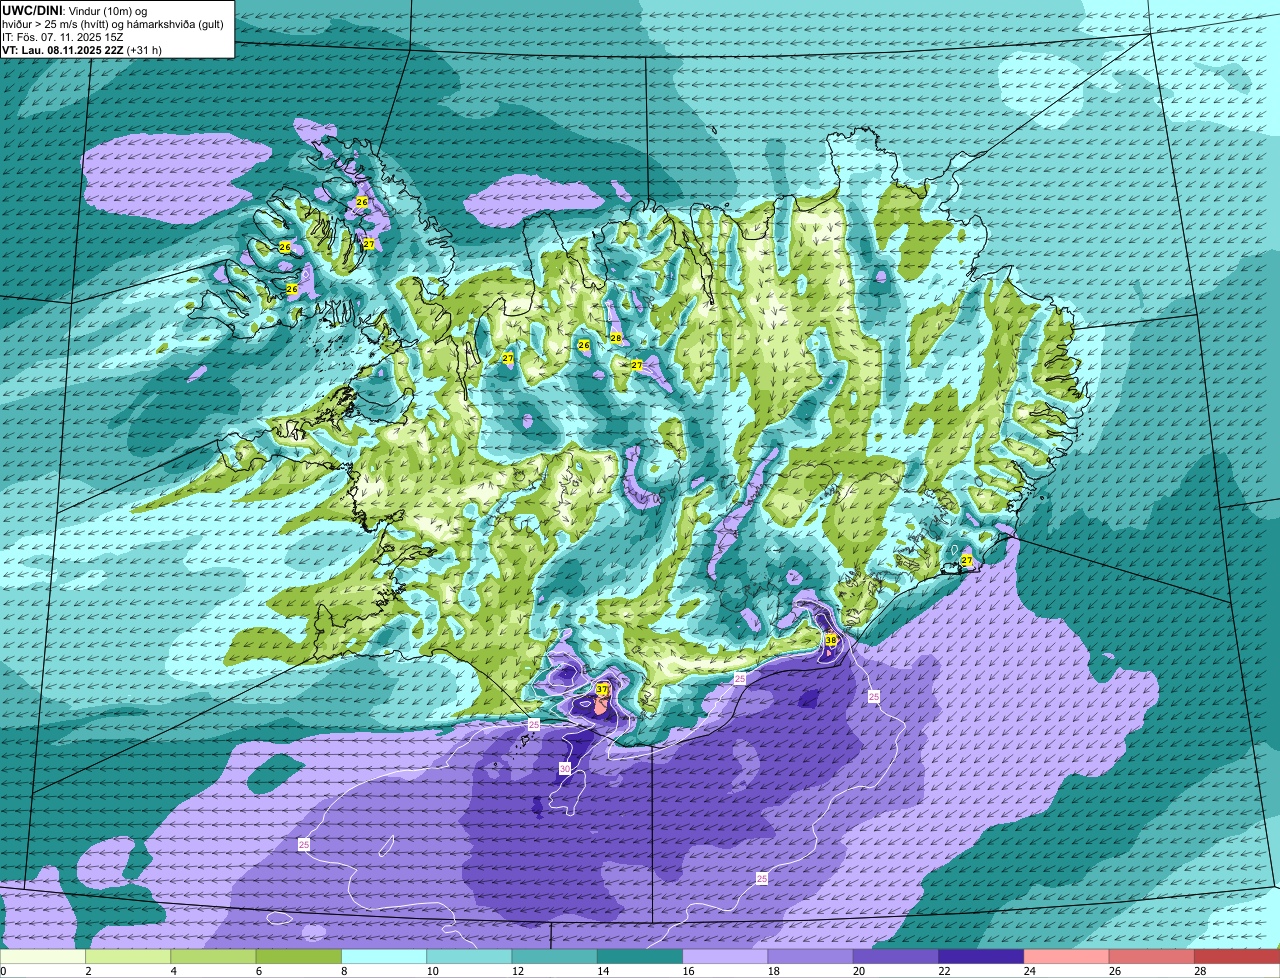The height and width of the screenshot is (978, 1280).
Task: Click the legend tick label "8"
Action: pos(344,971)
